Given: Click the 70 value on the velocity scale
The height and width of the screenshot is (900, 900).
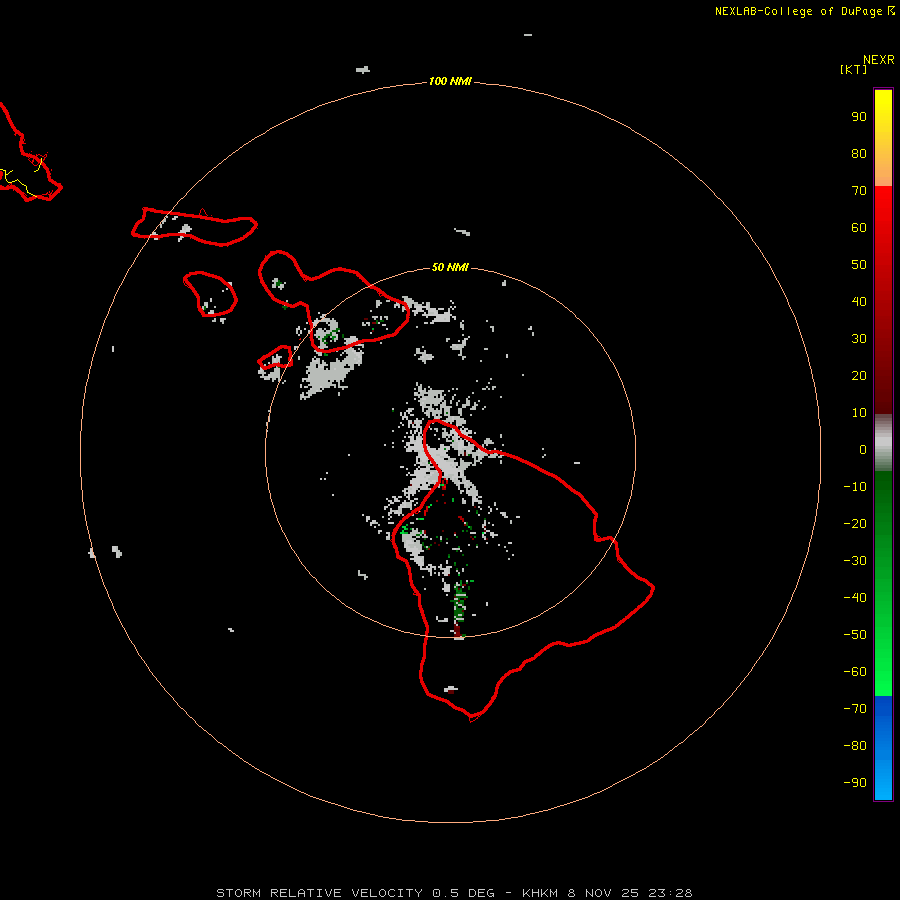Looking at the screenshot, I should pos(859,191).
